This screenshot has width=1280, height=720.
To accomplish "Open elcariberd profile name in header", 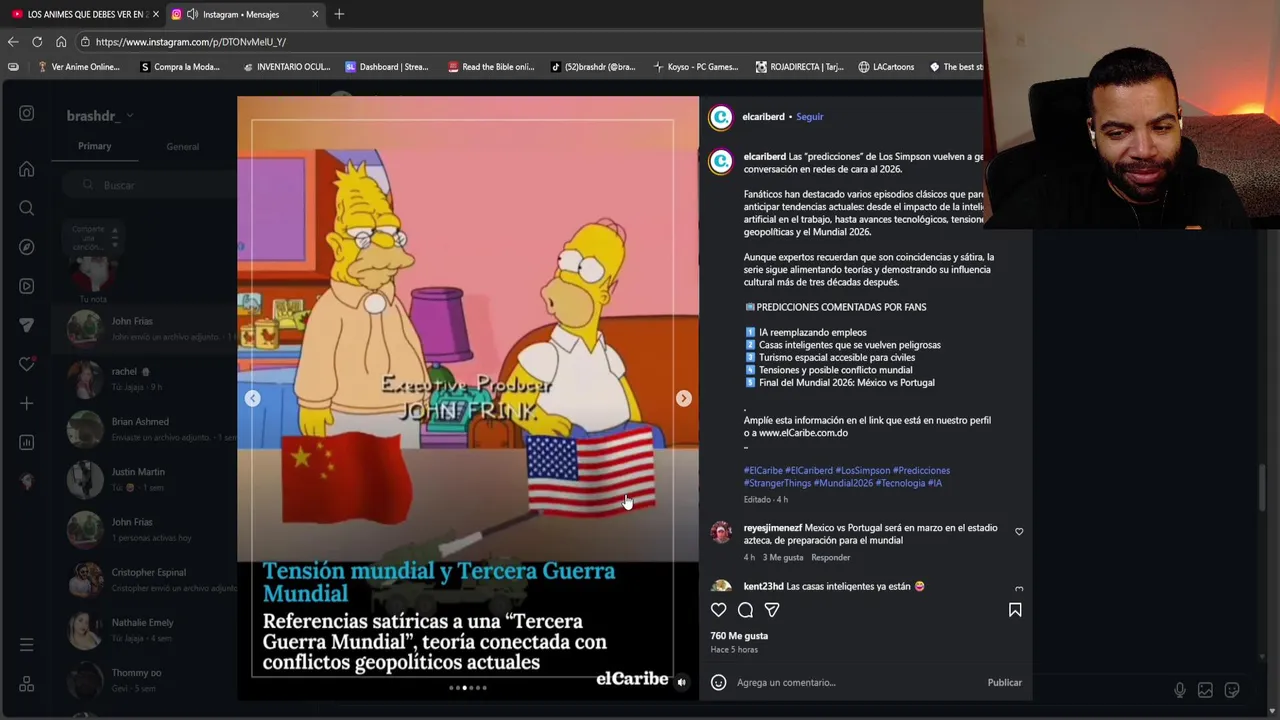I will pos(763,117).
